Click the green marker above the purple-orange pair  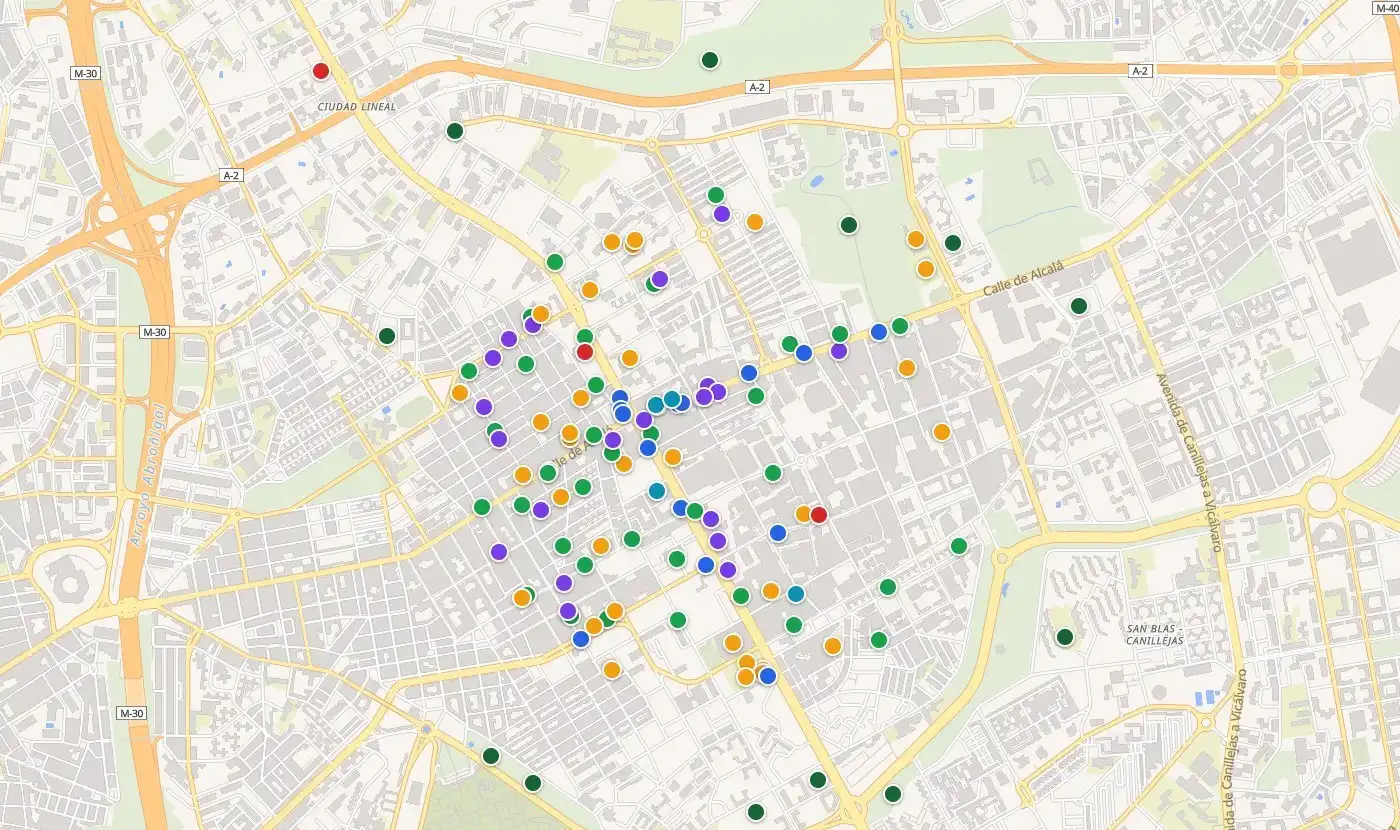point(716,195)
